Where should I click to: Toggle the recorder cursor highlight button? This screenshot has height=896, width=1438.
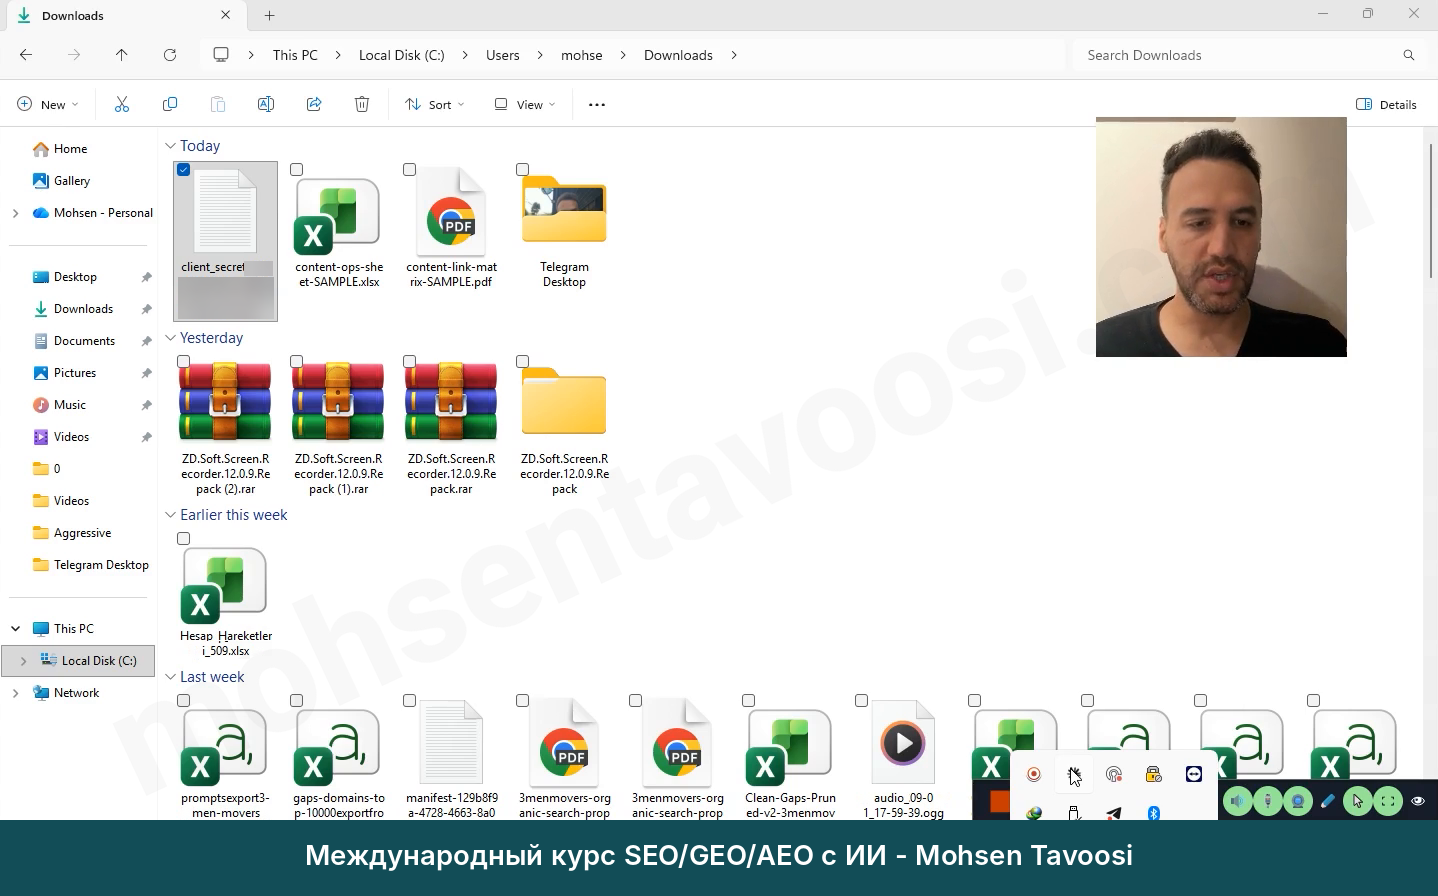click(x=1358, y=801)
